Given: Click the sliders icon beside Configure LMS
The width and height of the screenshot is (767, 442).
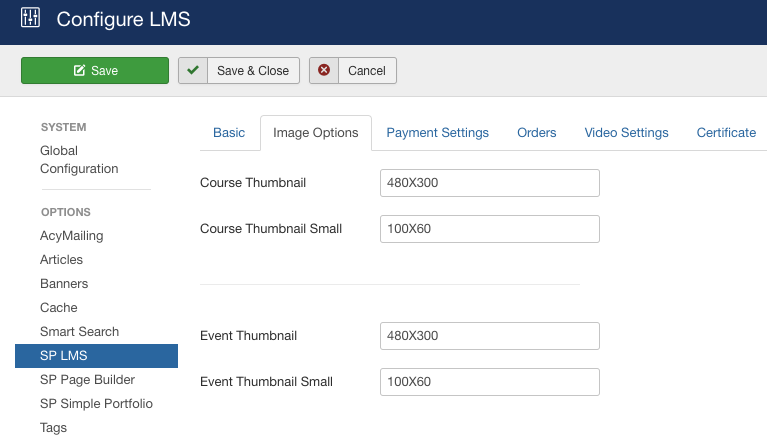Looking at the screenshot, I should (30, 18).
